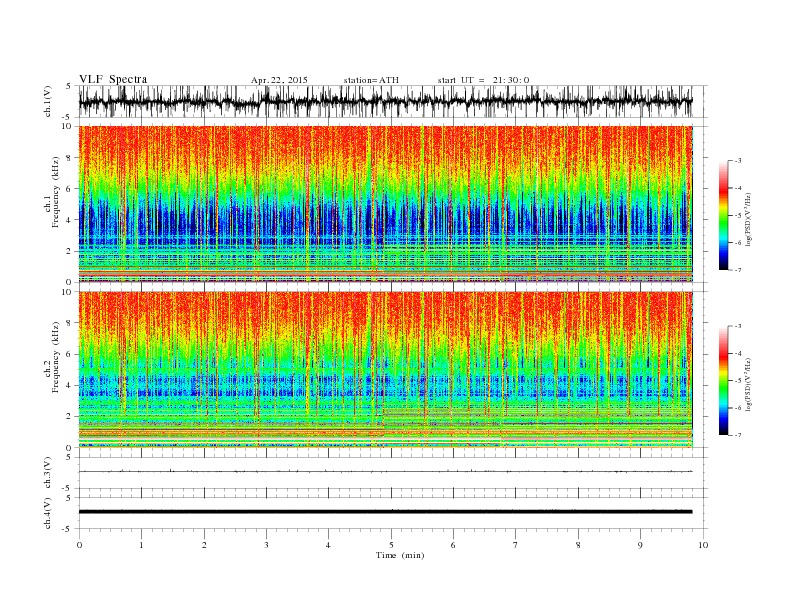This screenshot has height=612, width=792.
Task: Click the log(PSD) label of the ch.1 color bar
Action: (748, 220)
